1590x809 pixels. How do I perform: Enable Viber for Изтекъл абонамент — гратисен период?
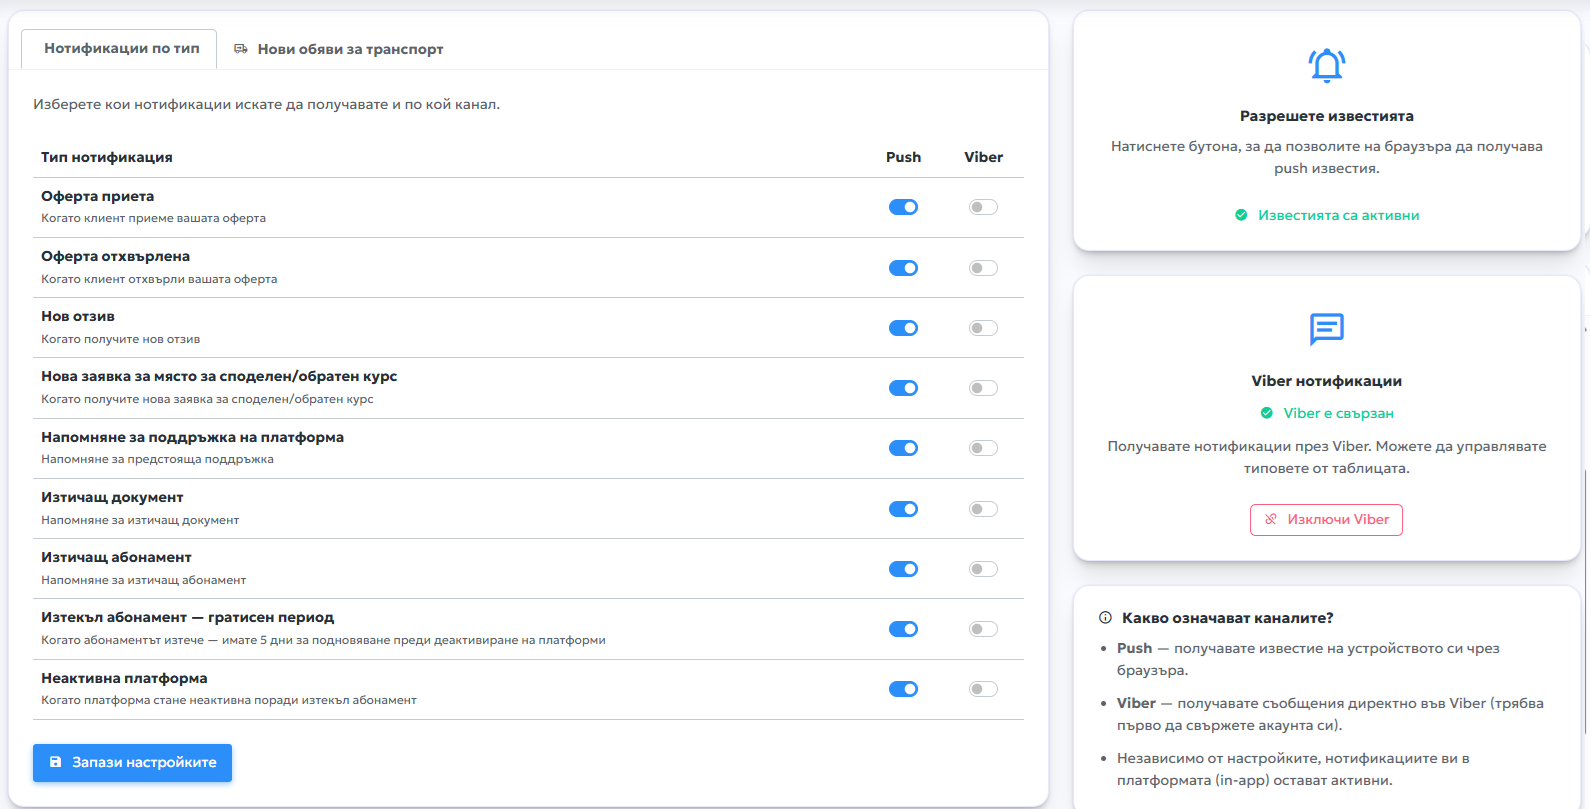coord(983,629)
